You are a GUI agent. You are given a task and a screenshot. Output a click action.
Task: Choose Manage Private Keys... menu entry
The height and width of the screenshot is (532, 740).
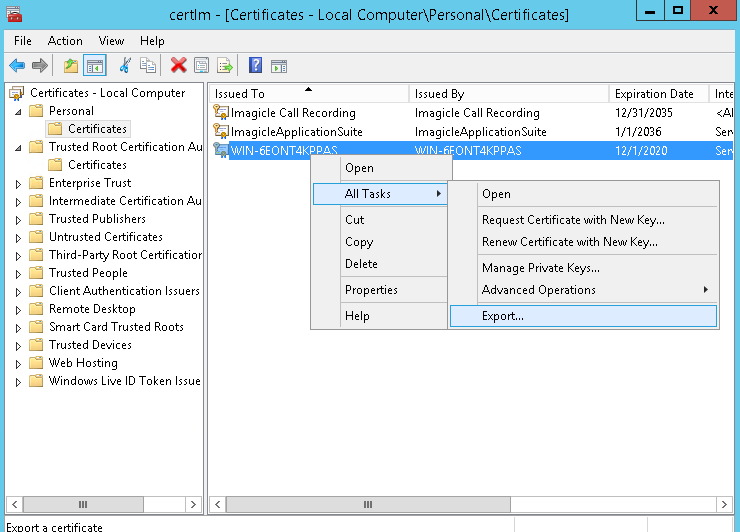[x=540, y=268]
